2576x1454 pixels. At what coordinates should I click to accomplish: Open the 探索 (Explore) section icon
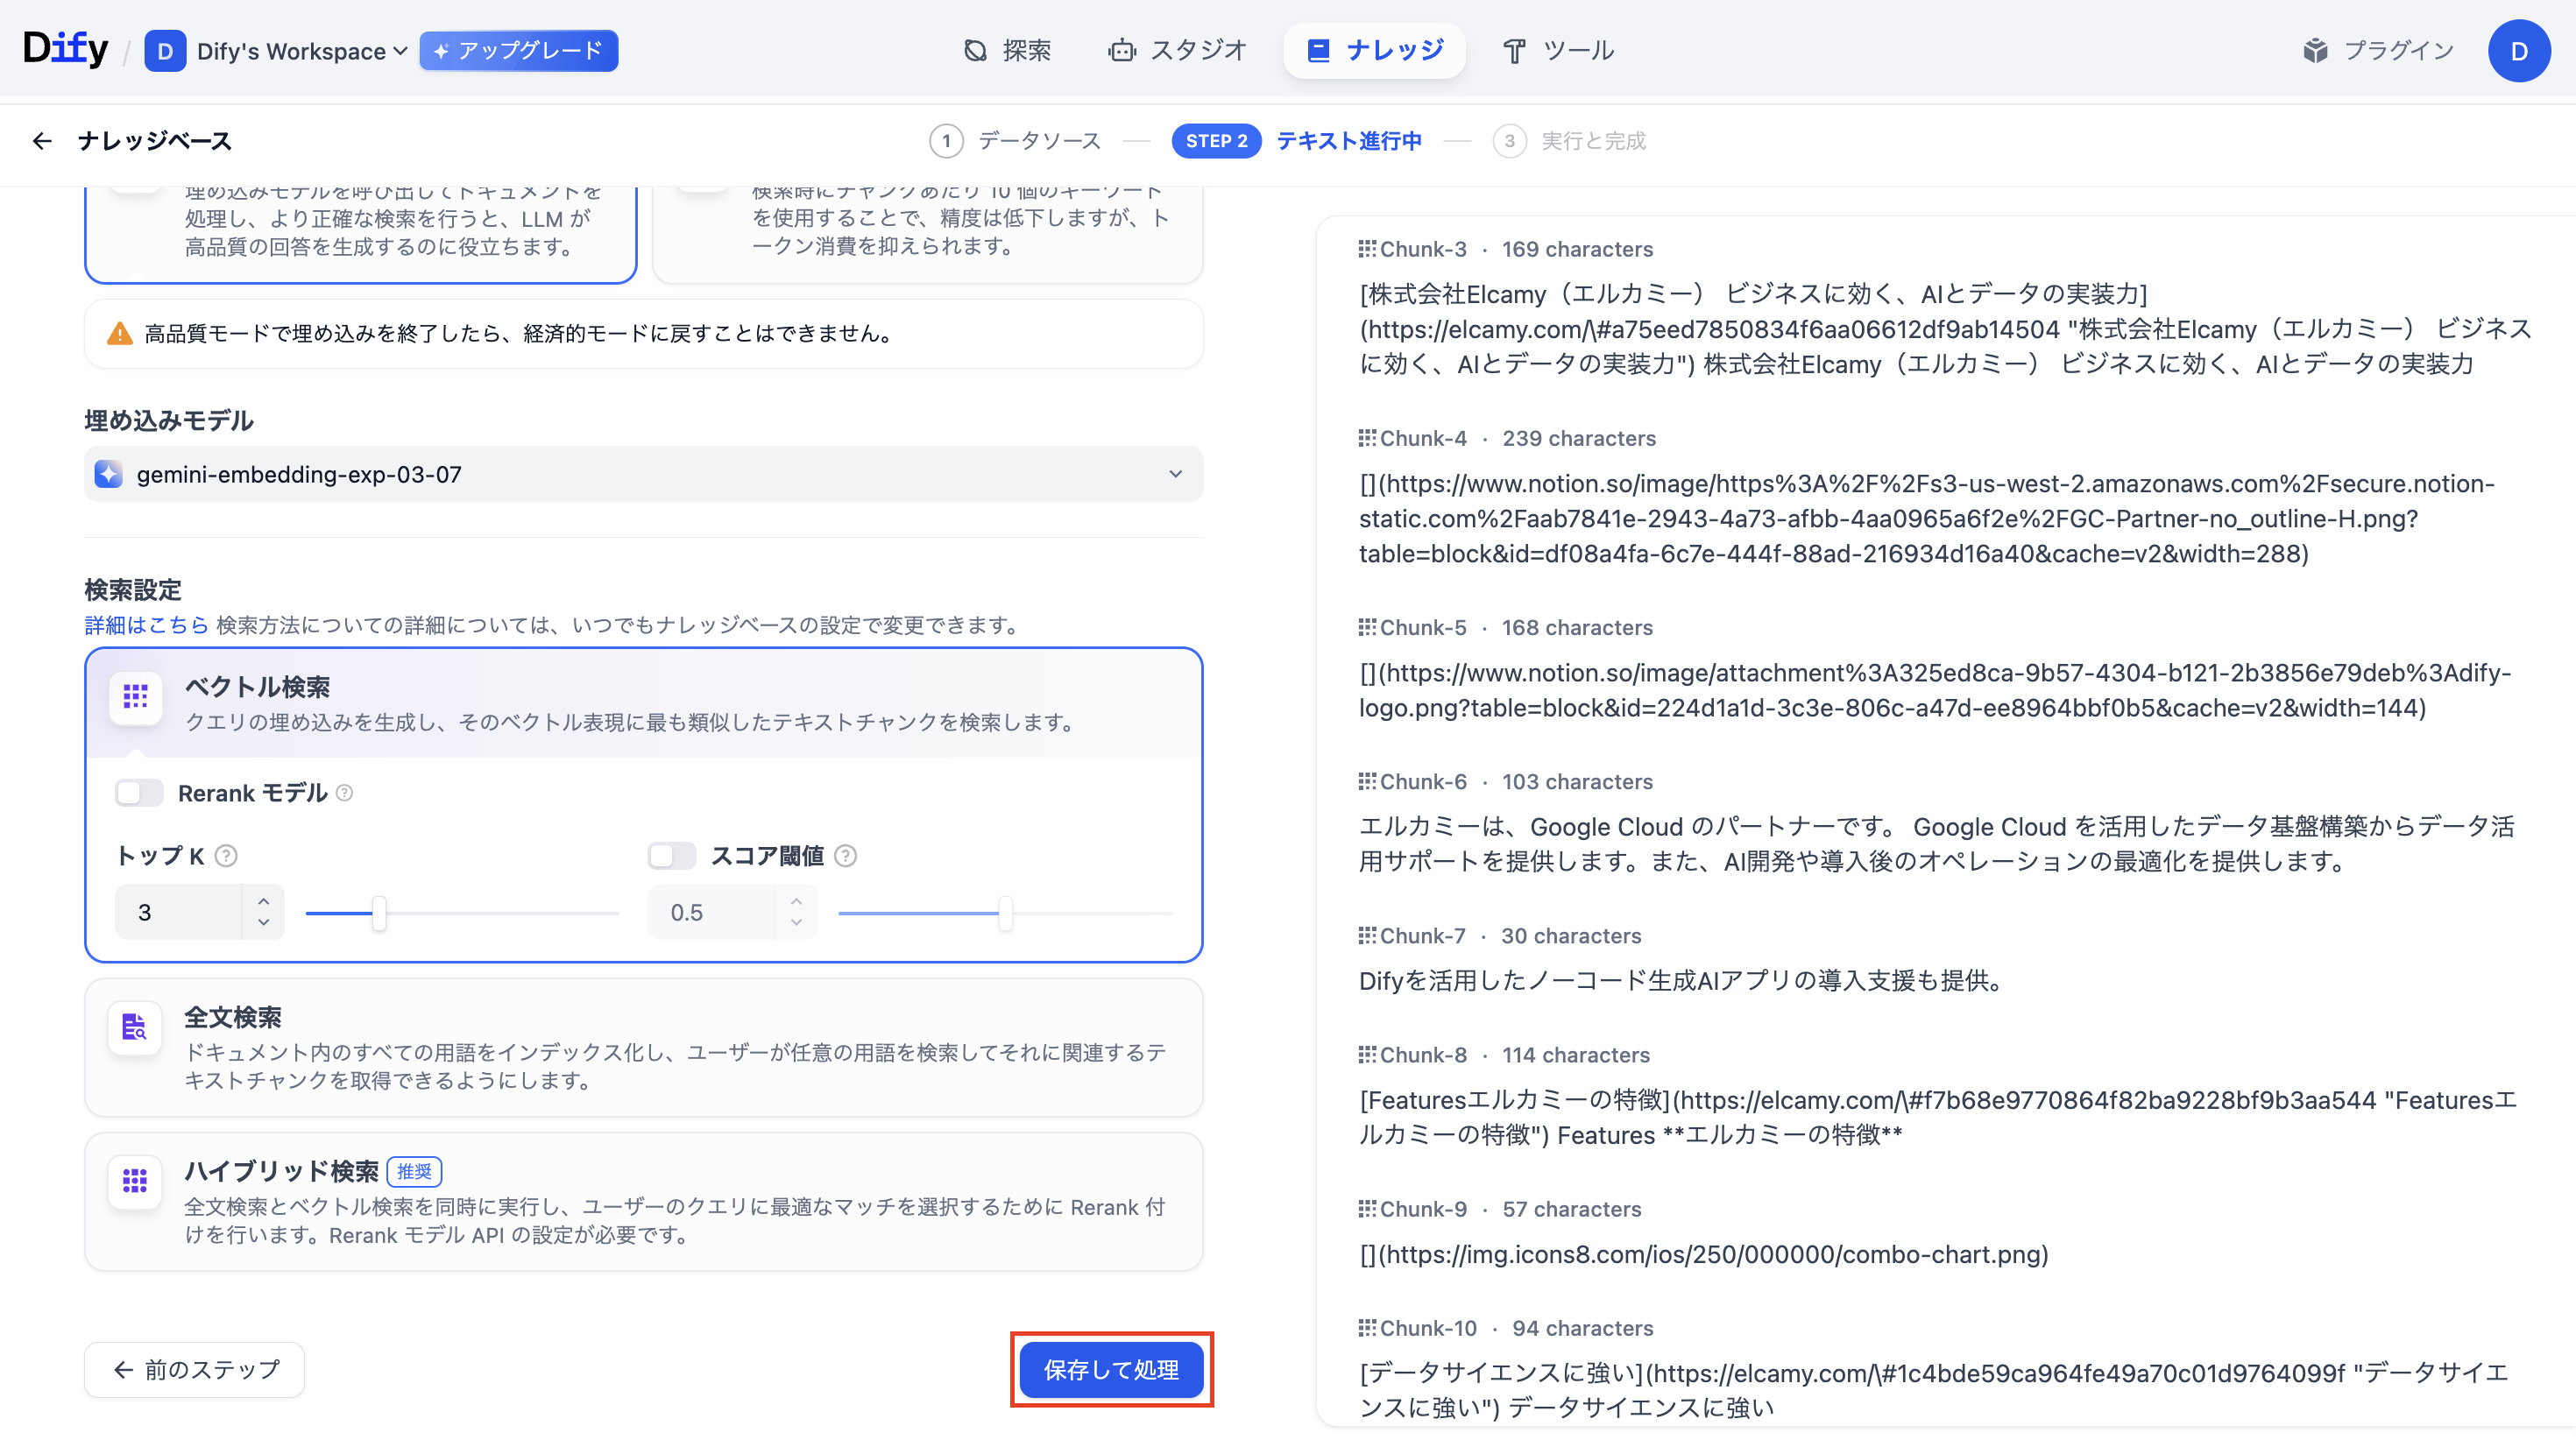click(x=975, y=50)
